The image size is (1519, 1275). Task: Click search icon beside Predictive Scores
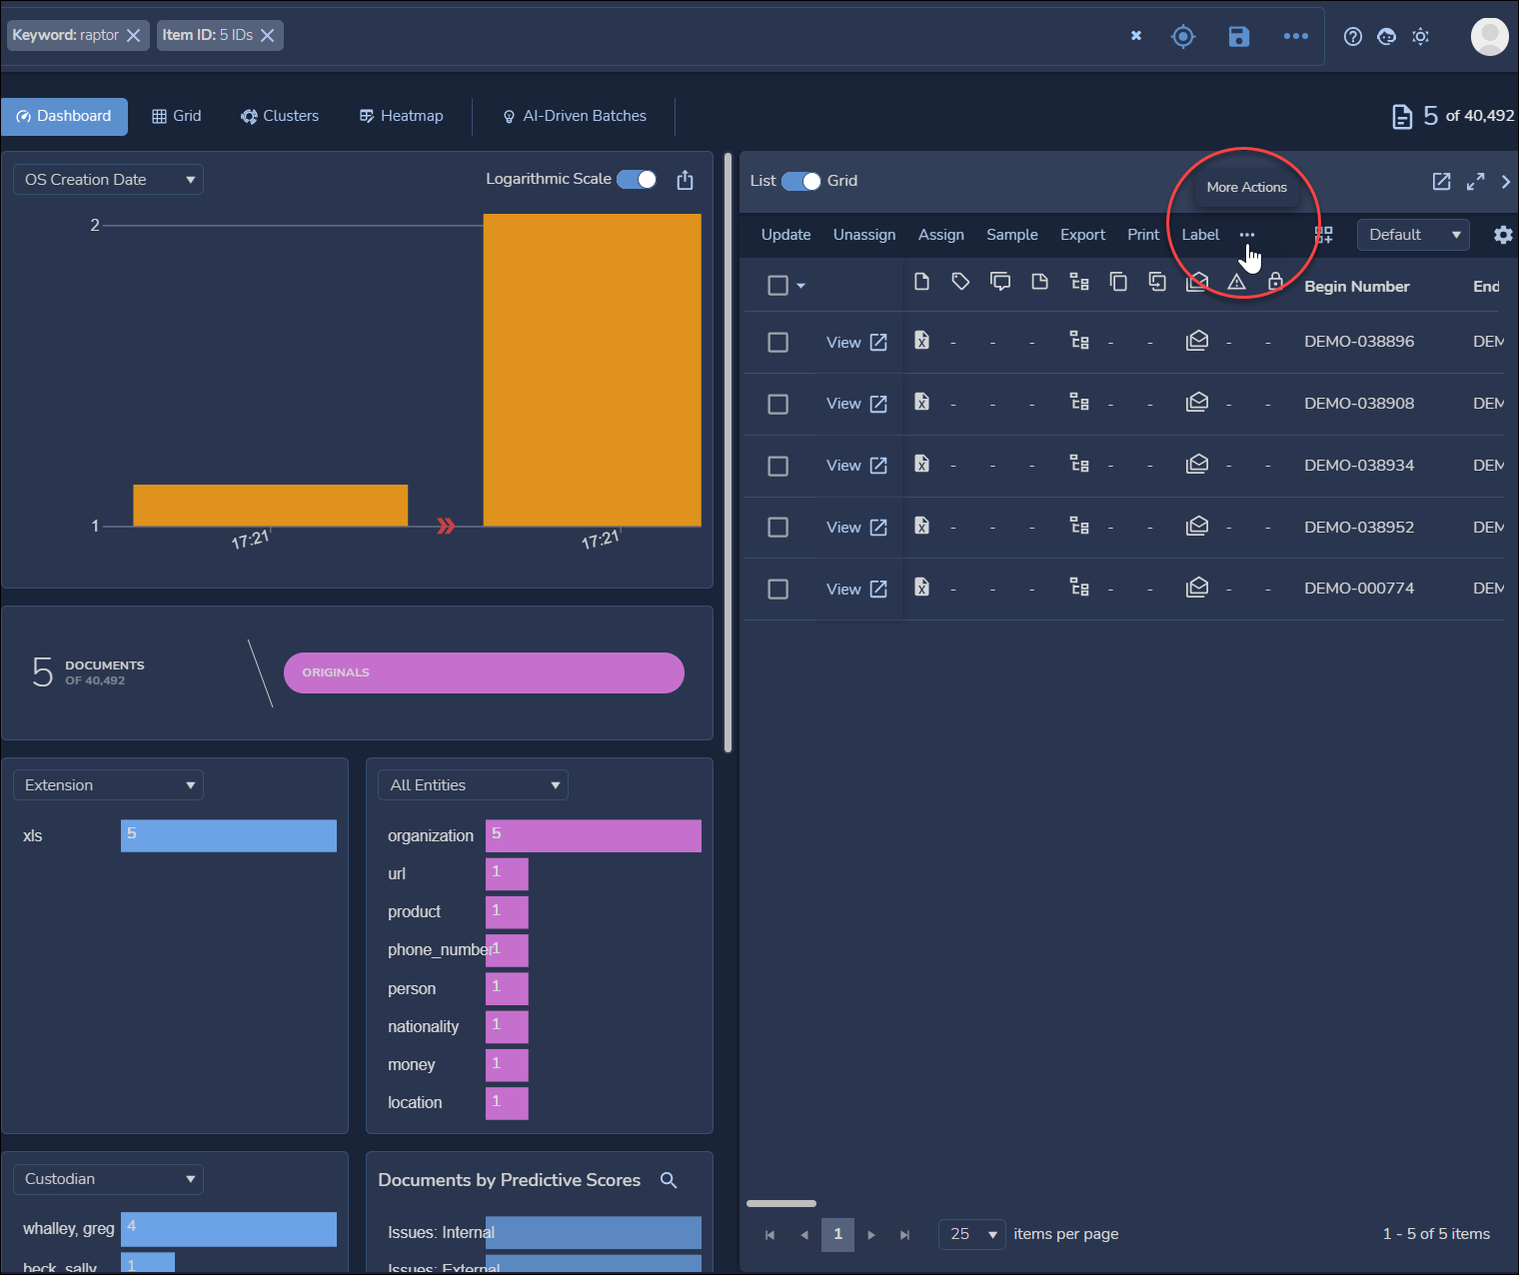[x=669, y=1180]
